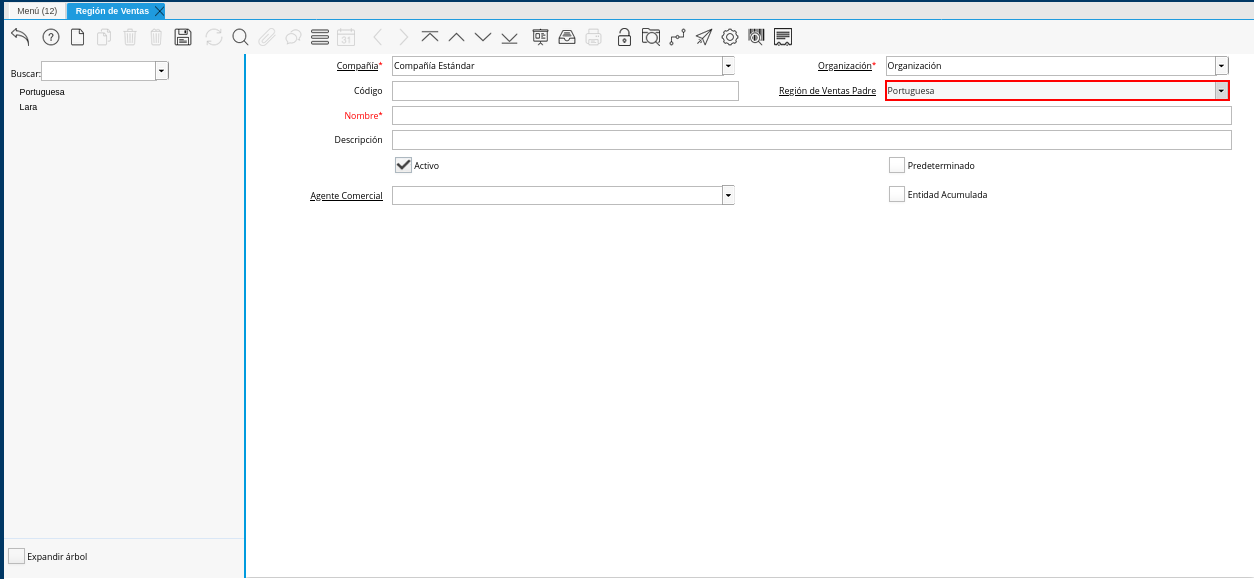This screenshot has height=579, width=1254.
Task: Expand the Región de Ventas Padre dropdown
Action: pyautogui.click(x=1221, y=91)
